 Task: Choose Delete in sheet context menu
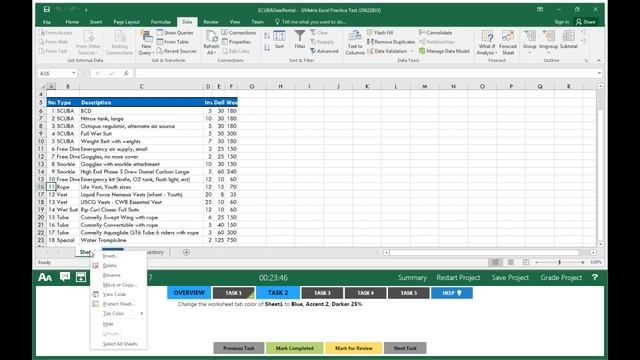[x=118, y=265]
